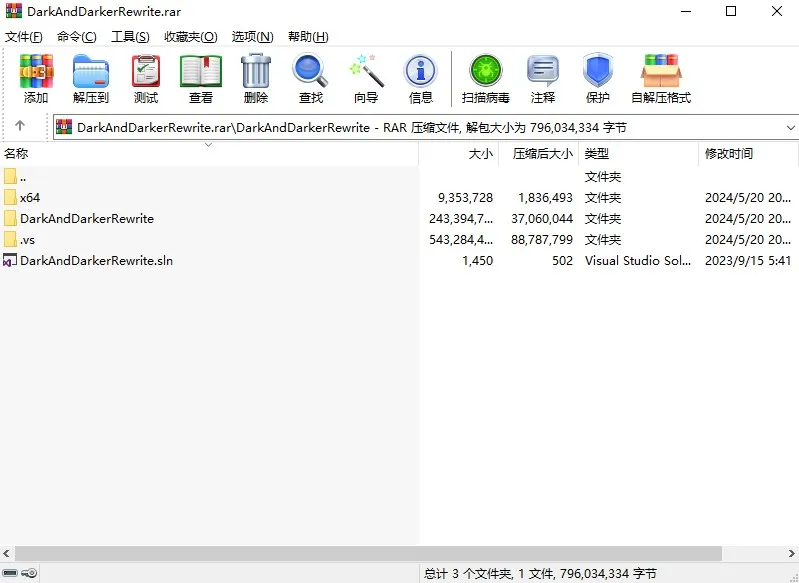Click the x64 folder icon

[10, 197]
